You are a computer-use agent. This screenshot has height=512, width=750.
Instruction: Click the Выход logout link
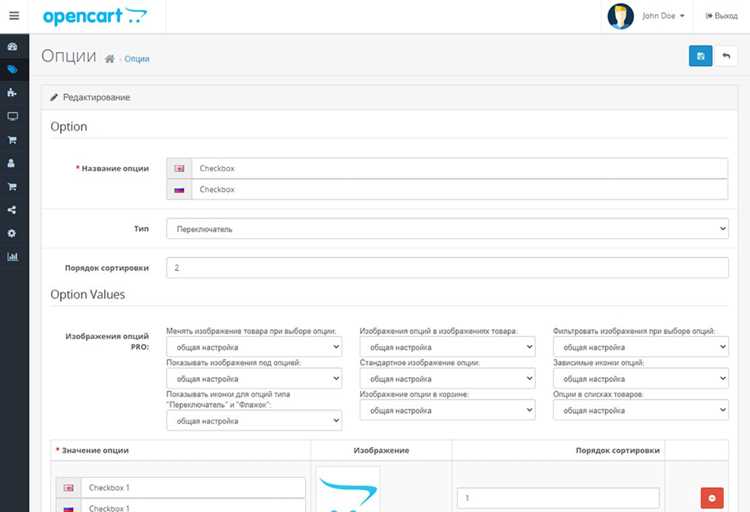point(721,16)
